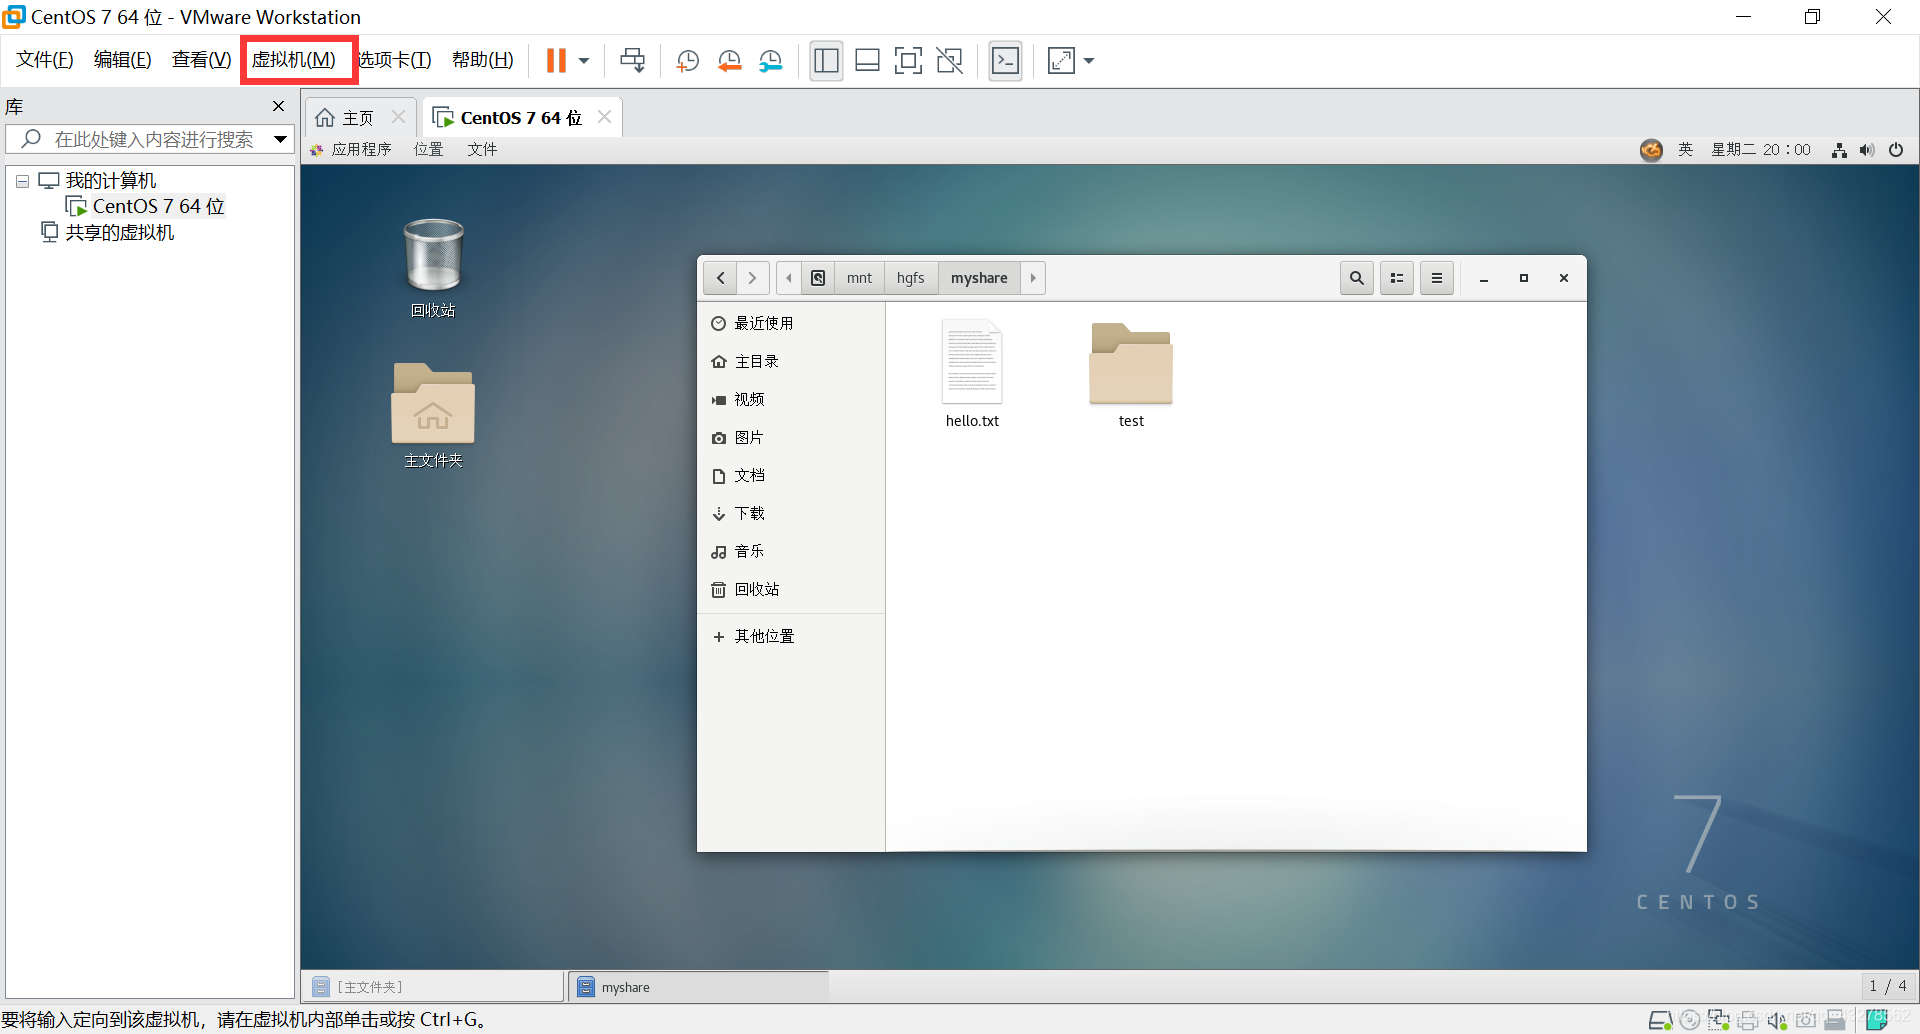Click the power icon in GNOME panel

point(1896,150)
